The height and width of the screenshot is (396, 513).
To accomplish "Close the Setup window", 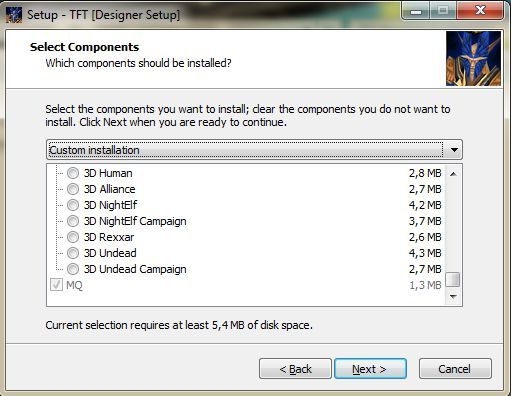I will point(480,11).
